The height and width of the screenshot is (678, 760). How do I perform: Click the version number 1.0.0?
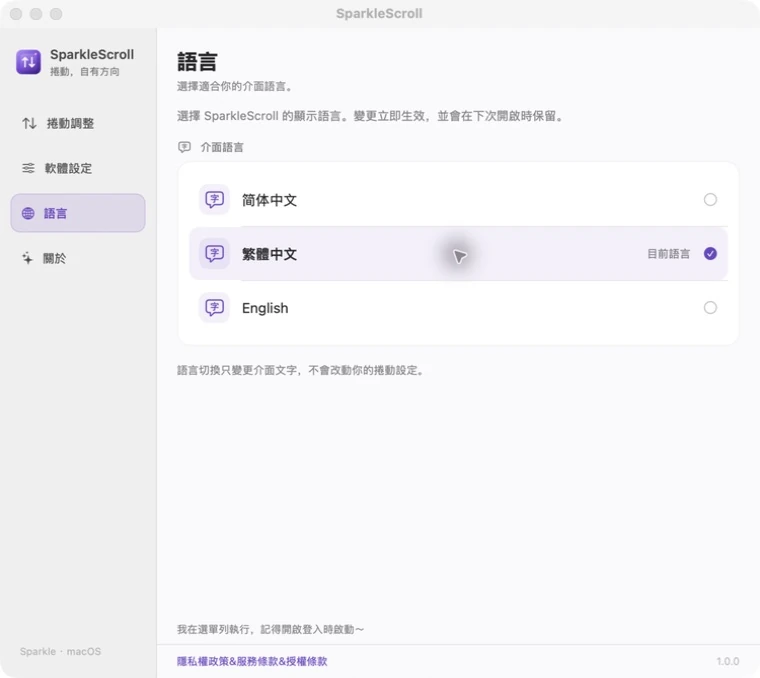(x=728, y=661)
